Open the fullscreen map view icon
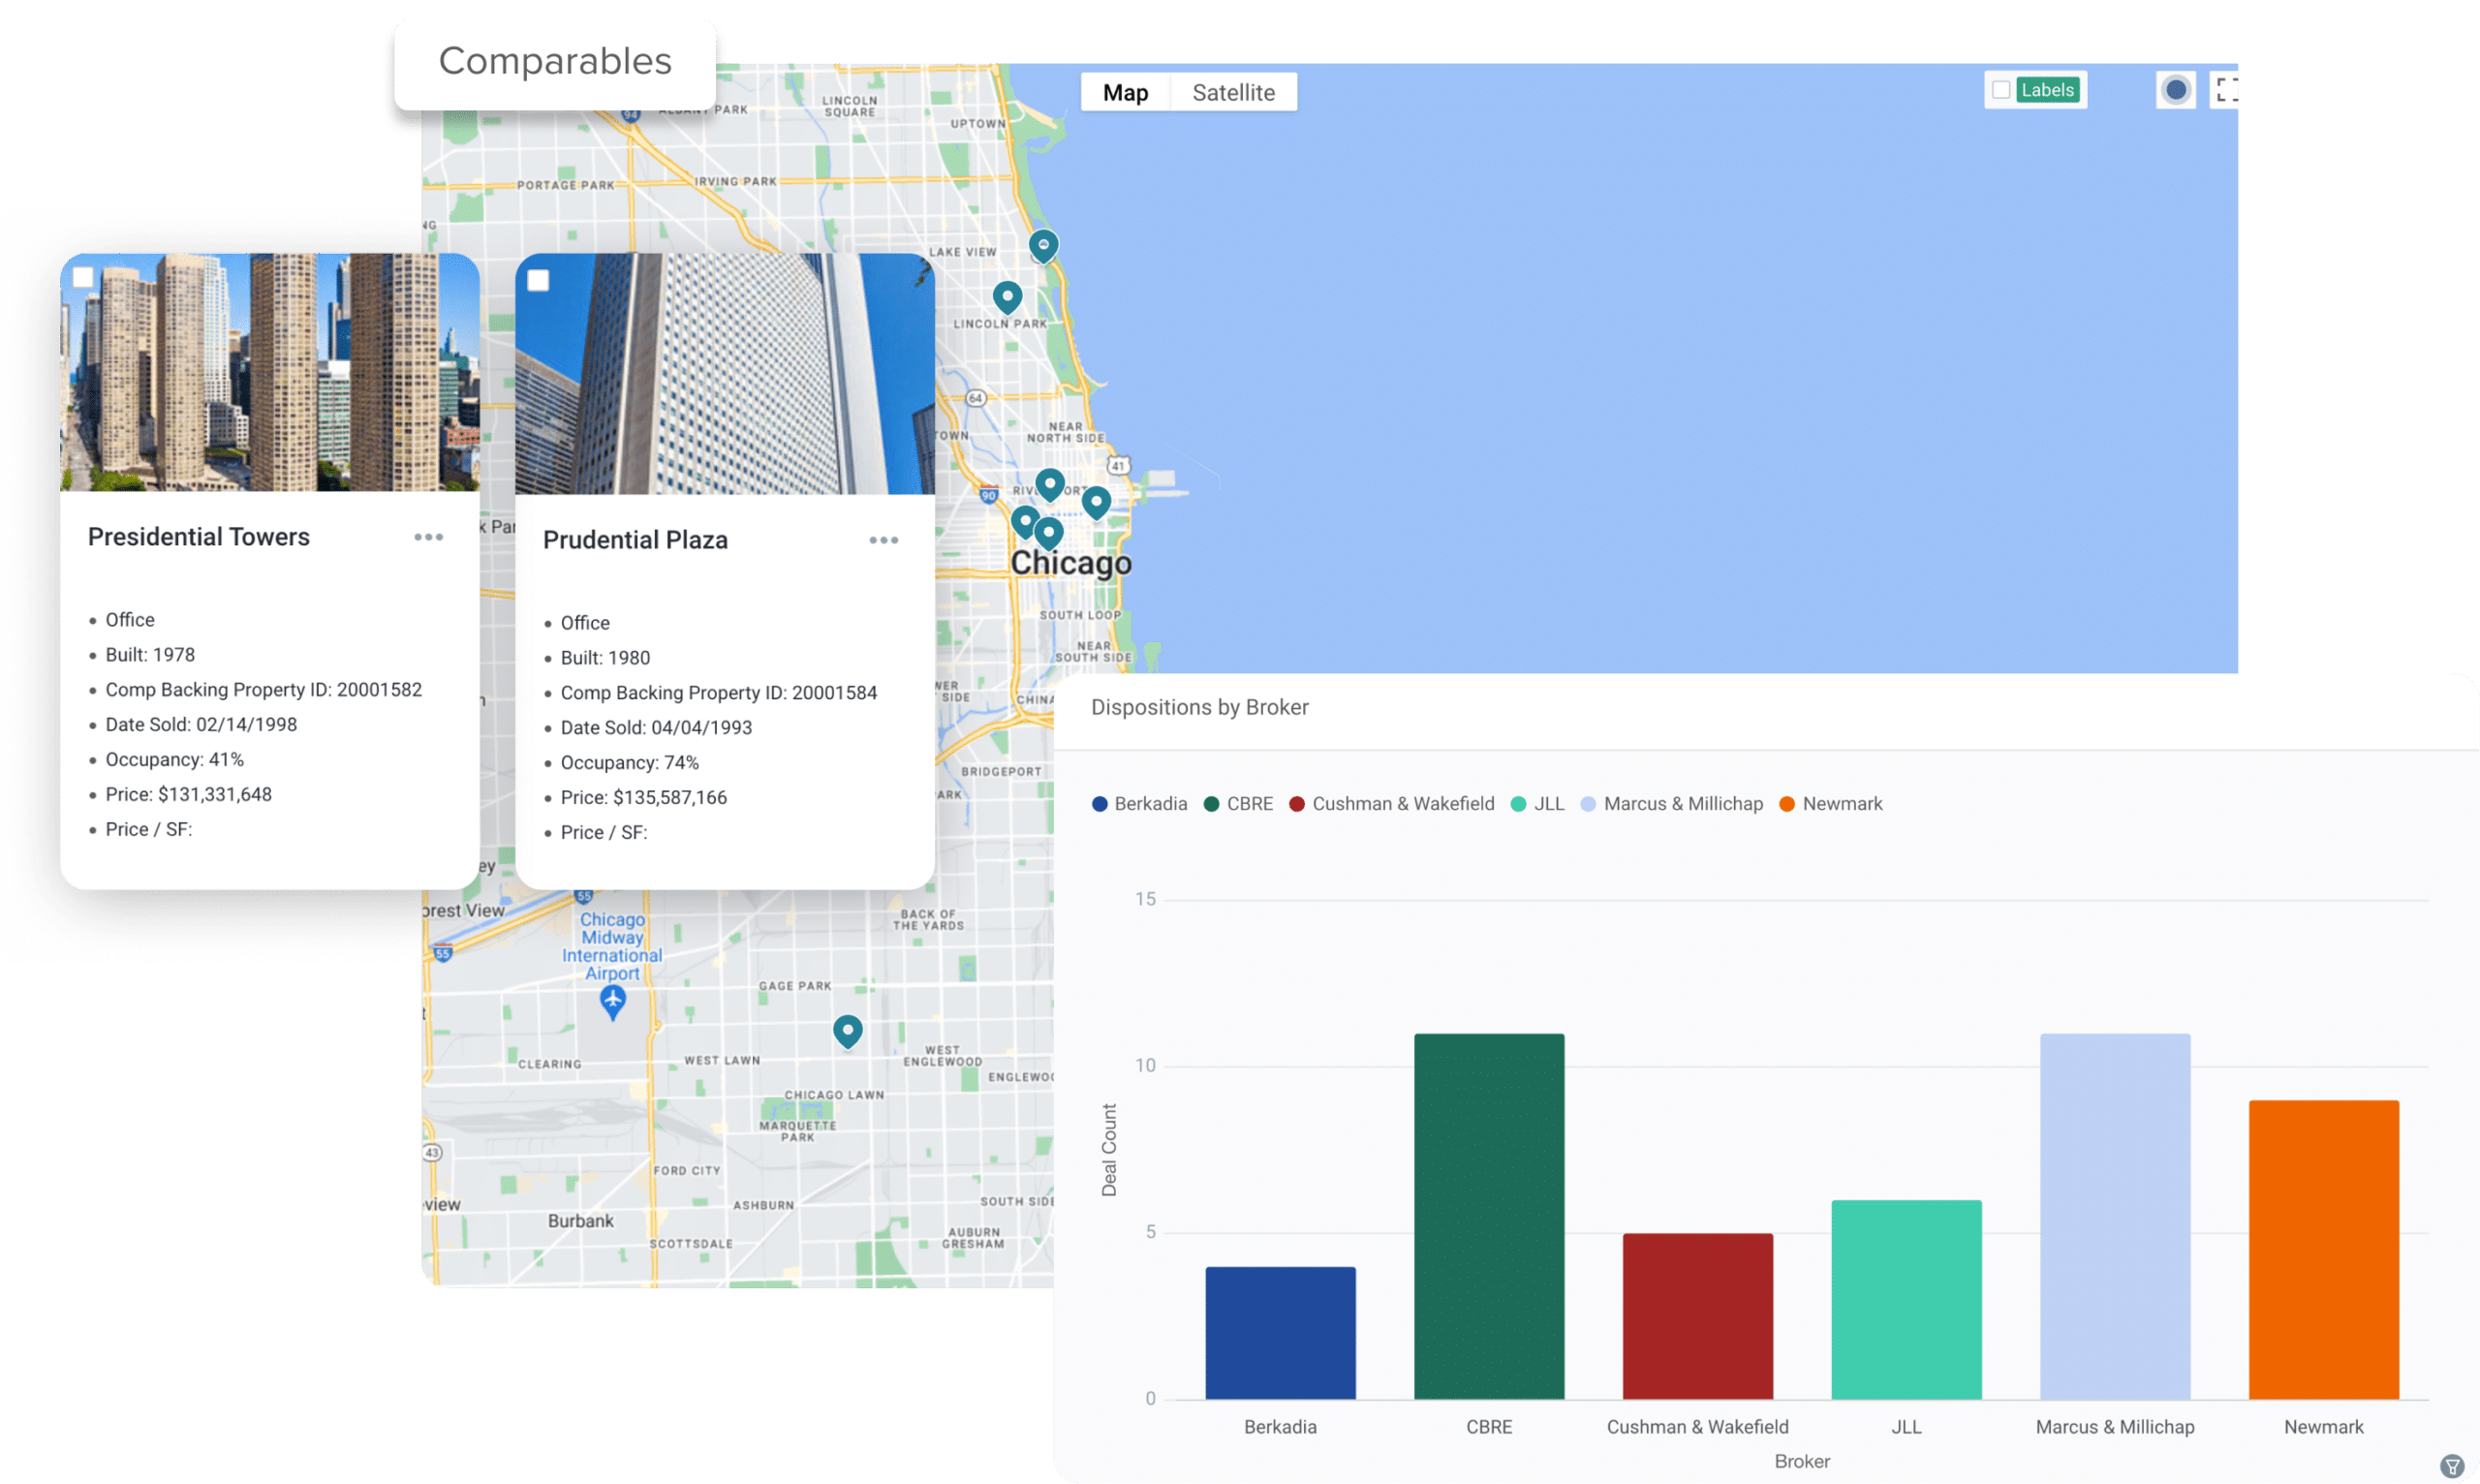The width and height of the screenshot is (2480, 1484). (2228, 89)
